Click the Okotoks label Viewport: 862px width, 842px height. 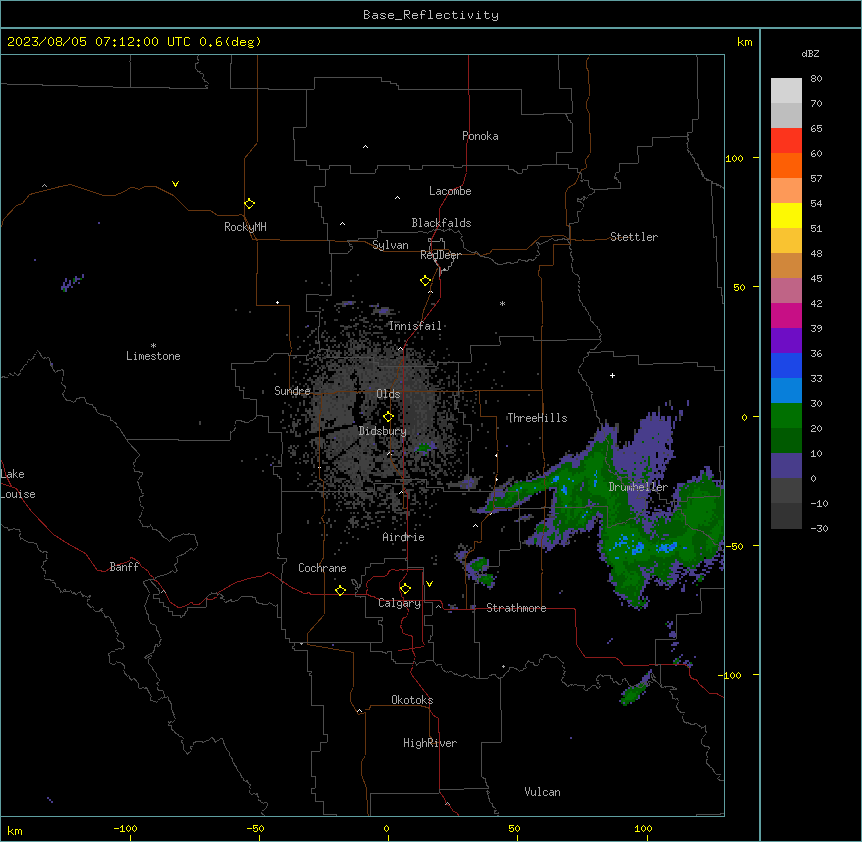[x=412, y=700]
